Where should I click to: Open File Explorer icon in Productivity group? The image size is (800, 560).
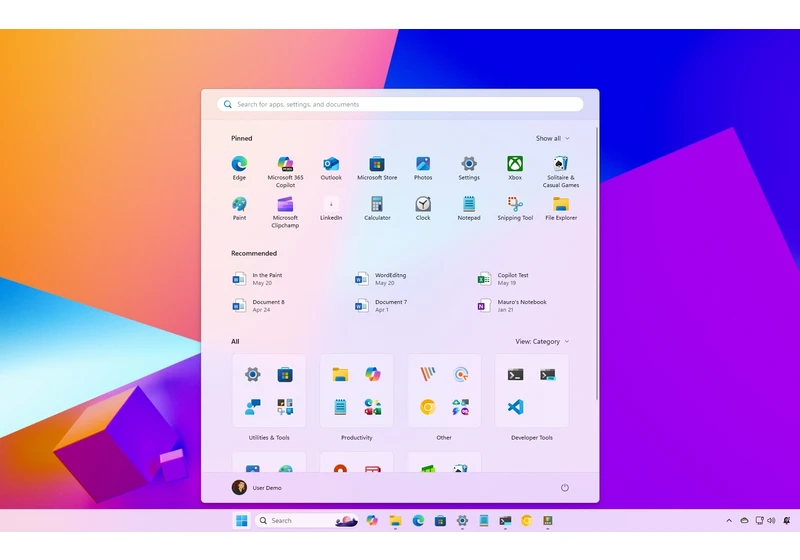click(x=340, y=374)
